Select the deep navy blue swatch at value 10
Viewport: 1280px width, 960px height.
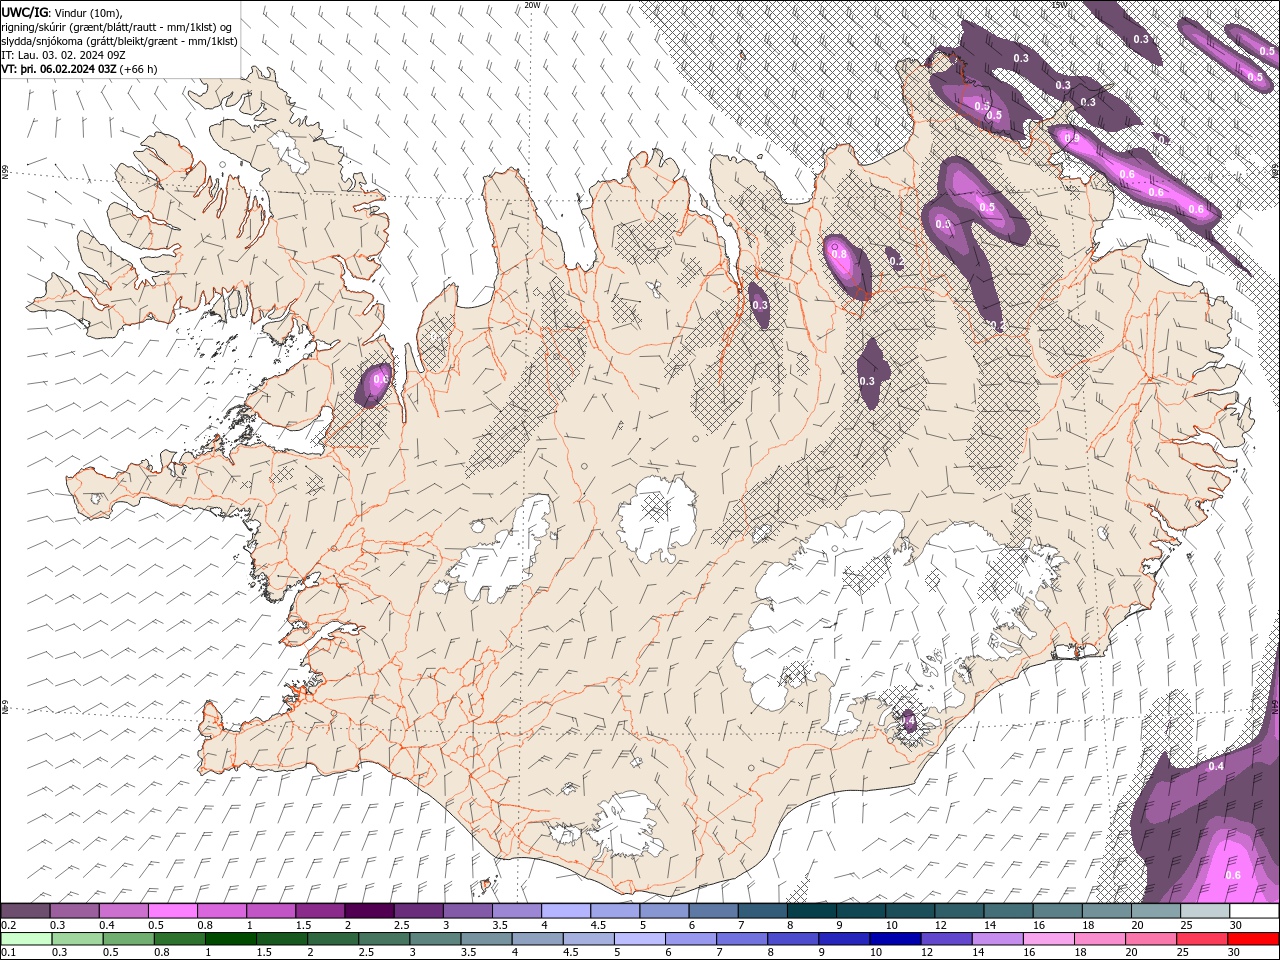894,939
